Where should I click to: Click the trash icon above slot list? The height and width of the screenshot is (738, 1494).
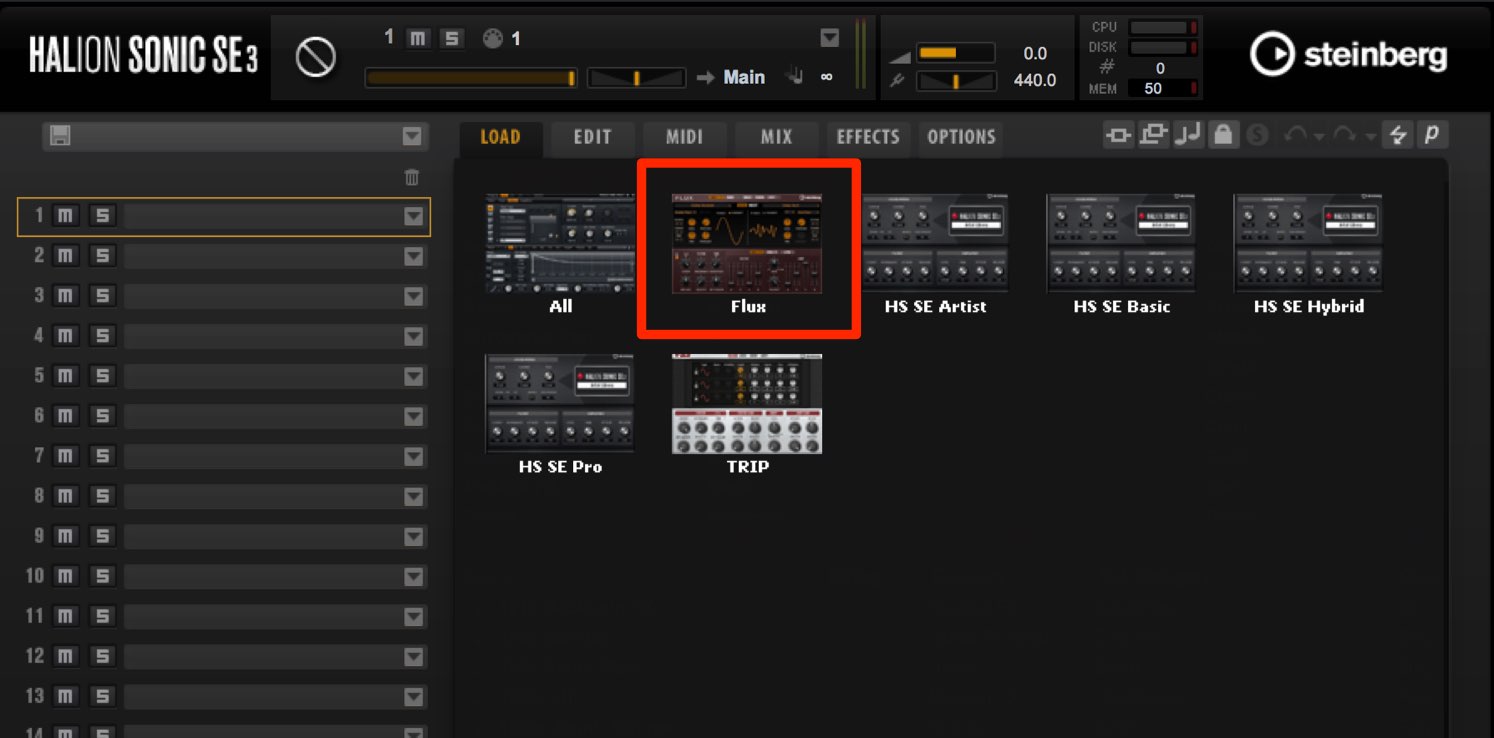(x=412, y=178)
